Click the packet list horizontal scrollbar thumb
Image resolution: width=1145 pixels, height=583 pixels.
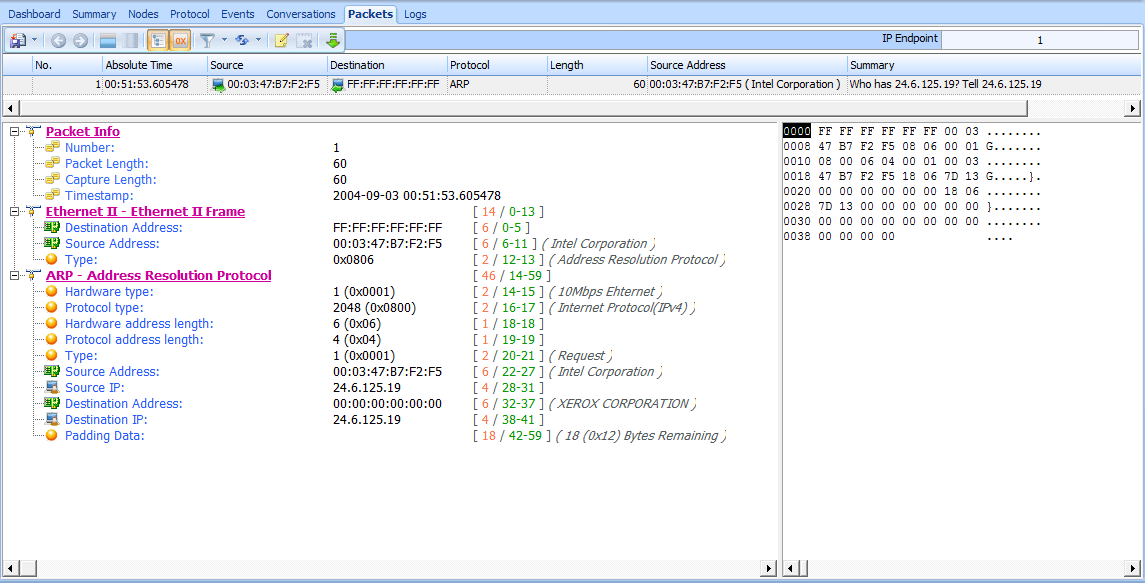523,108
